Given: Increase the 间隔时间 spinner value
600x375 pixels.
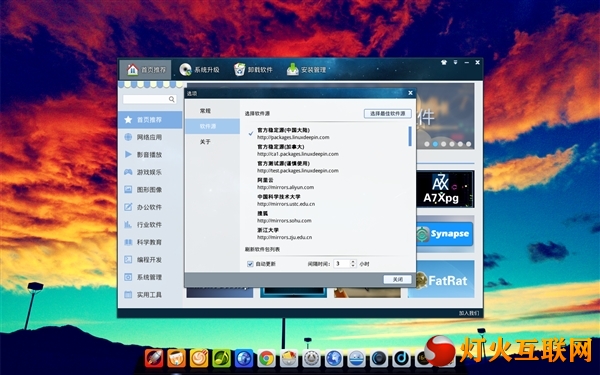Looking at the screenshot, I should (353, 262).
